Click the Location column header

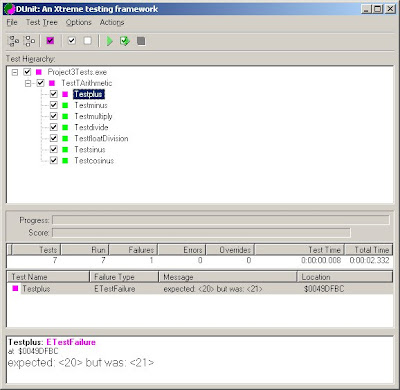point(345,277)
